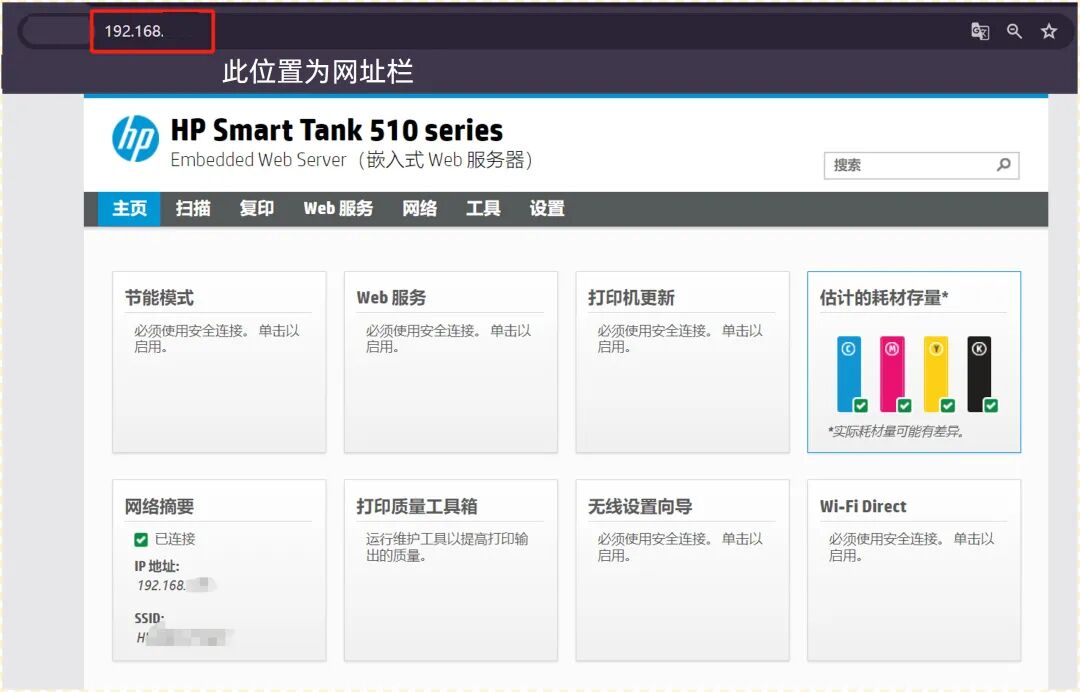The height and width of the screenshot is (692, 1080).
Task: Click the translate page icon in address bar
Action: point(979,31)
